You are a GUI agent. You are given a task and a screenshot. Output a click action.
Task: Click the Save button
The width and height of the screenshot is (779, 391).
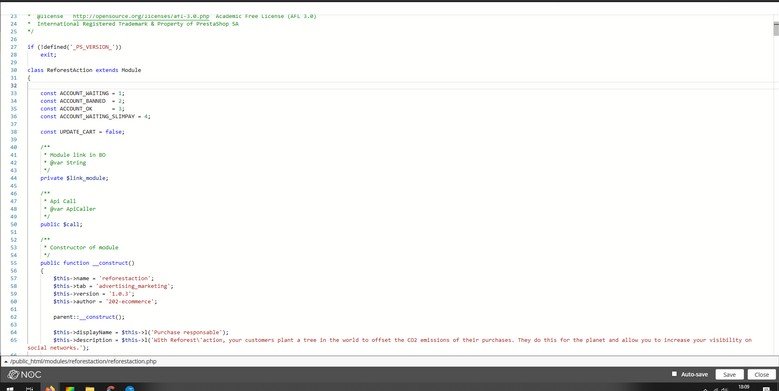(729, 375)
